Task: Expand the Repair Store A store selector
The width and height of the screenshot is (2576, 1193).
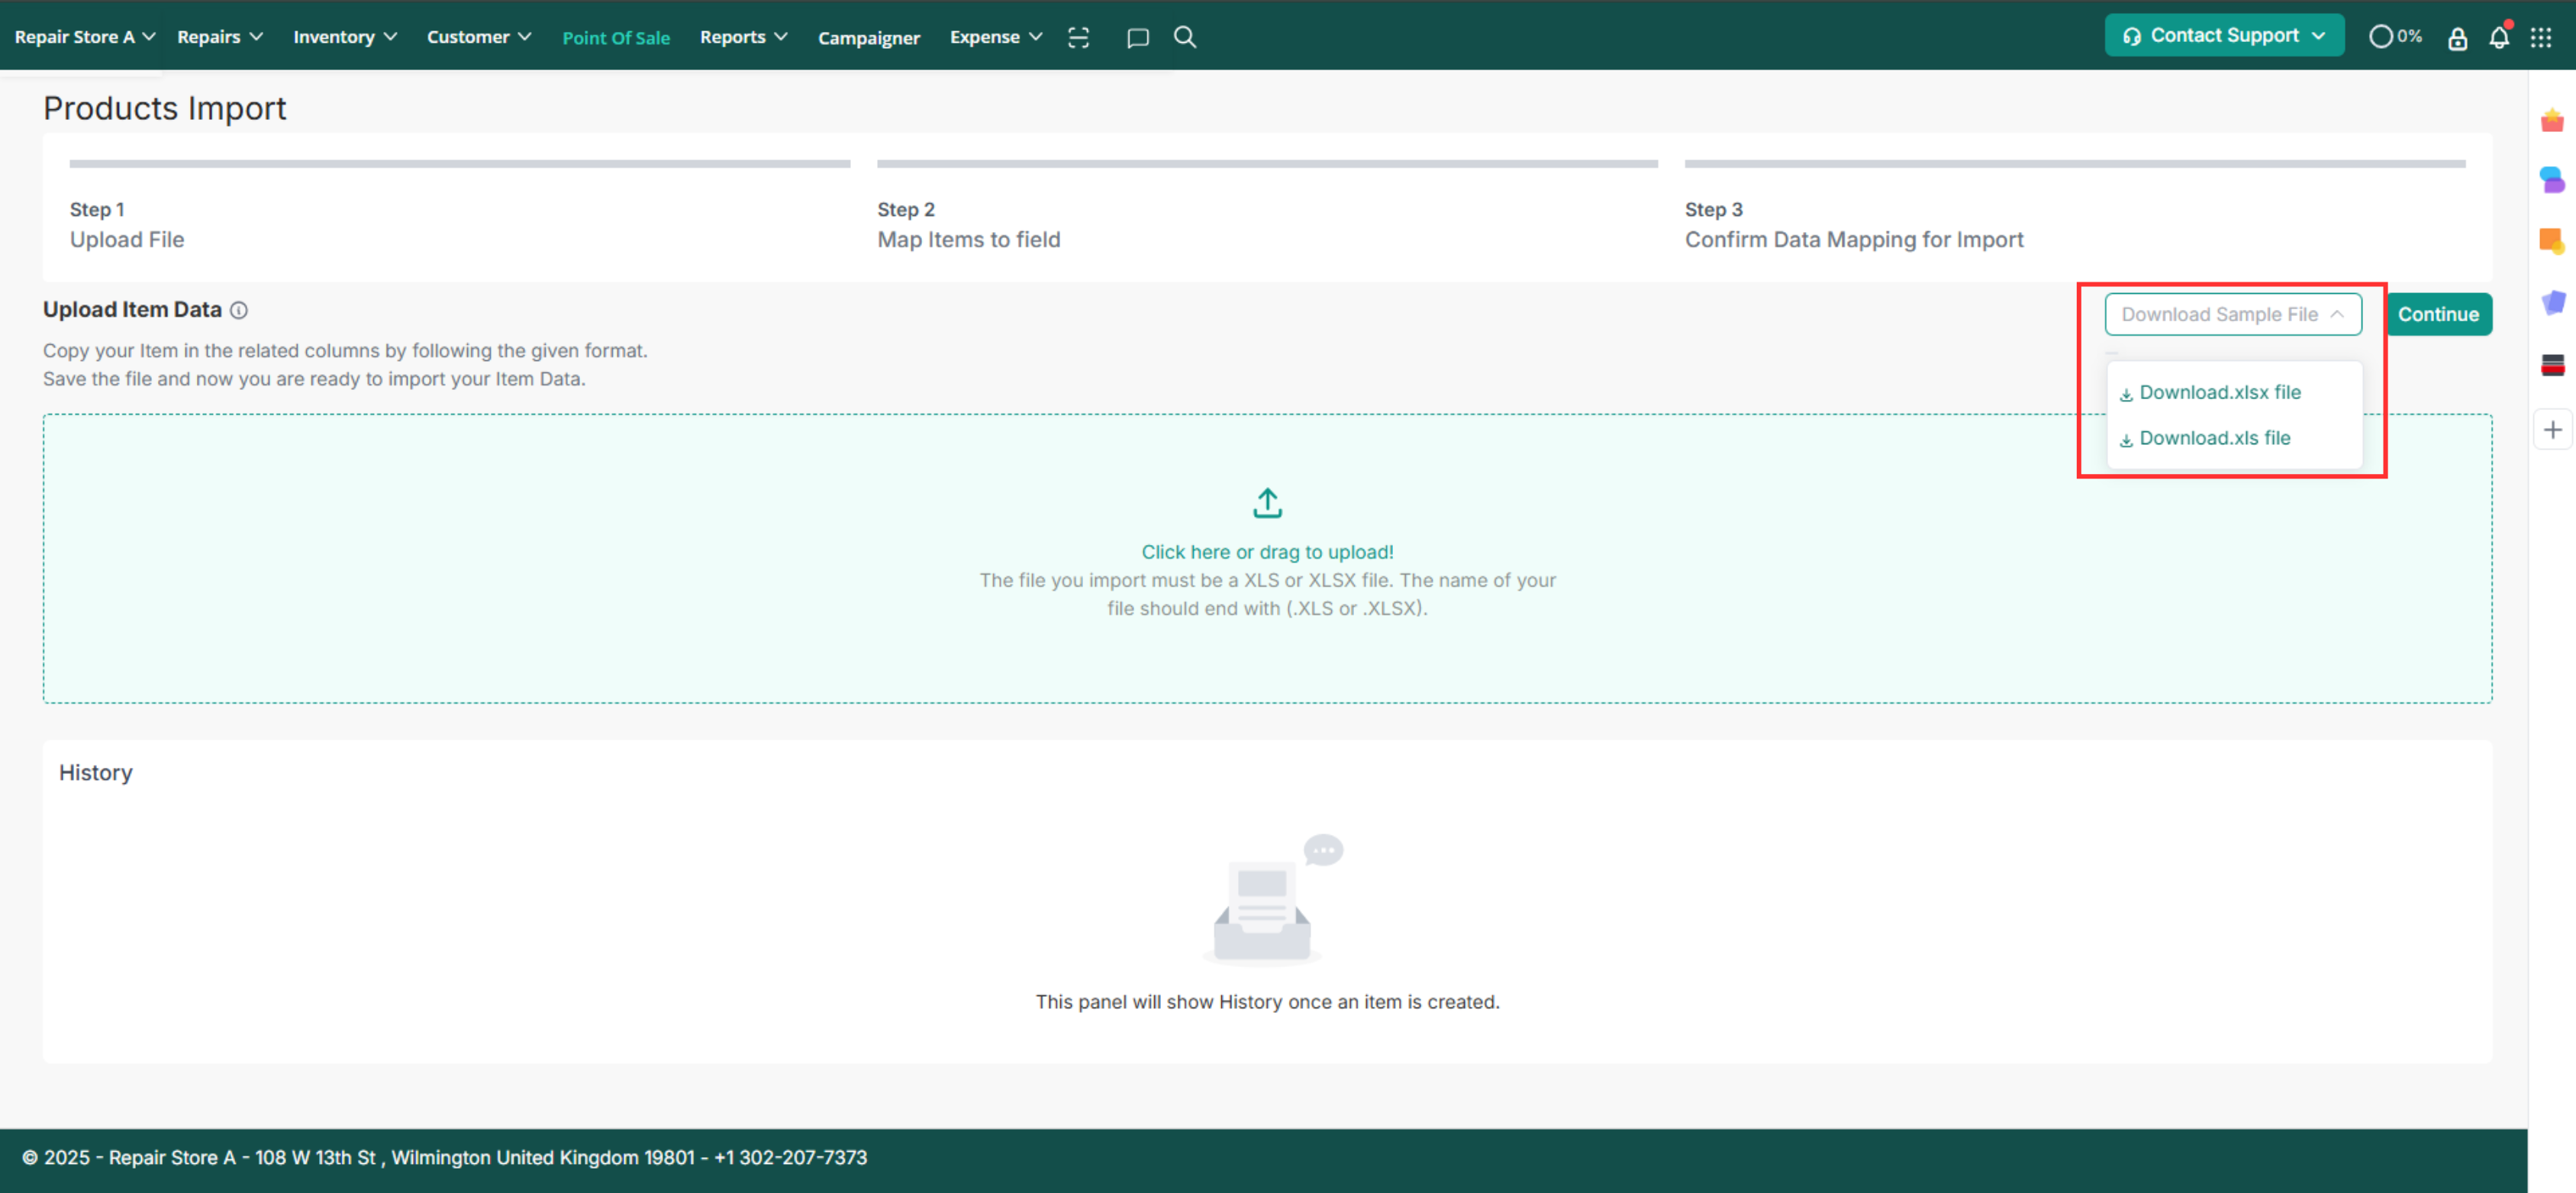Action: [x=85, y=37]
